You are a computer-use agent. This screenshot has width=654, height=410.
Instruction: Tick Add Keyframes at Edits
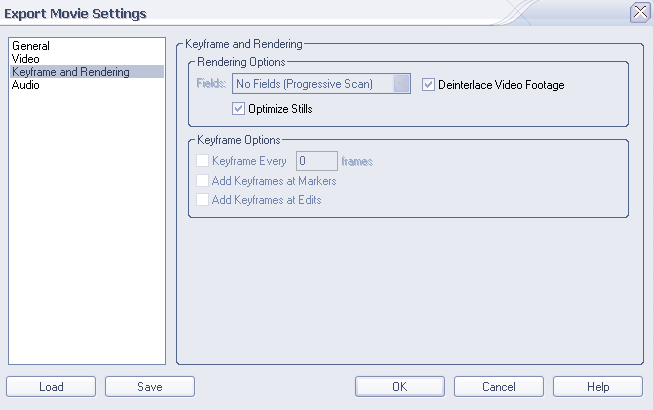[202, 200]
